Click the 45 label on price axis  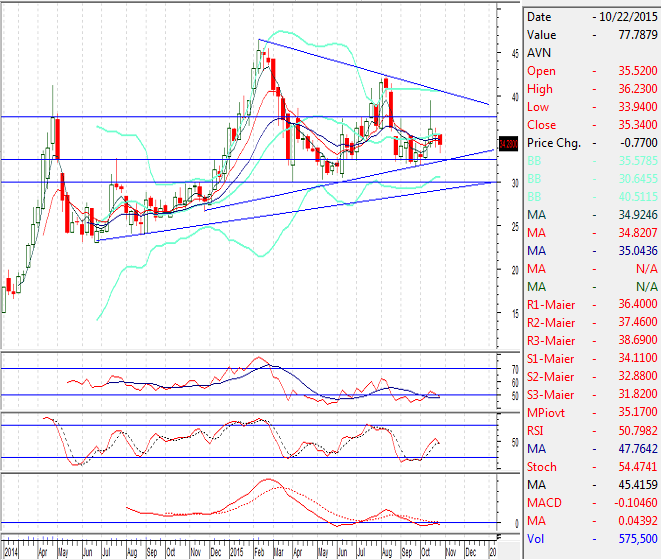(x=514, y=54)
